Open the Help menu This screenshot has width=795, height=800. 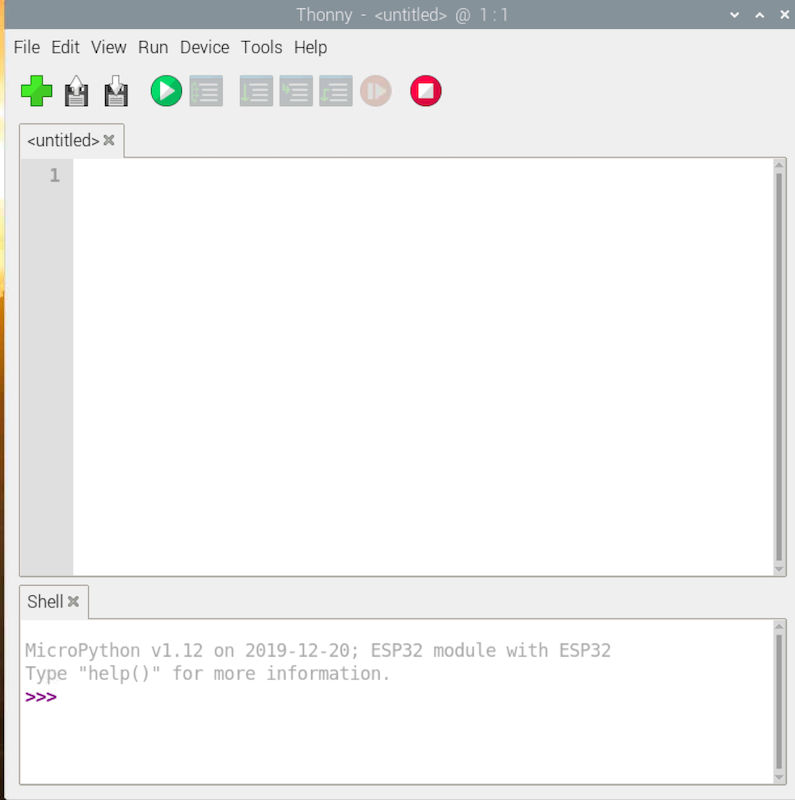[x=310, y=47]
